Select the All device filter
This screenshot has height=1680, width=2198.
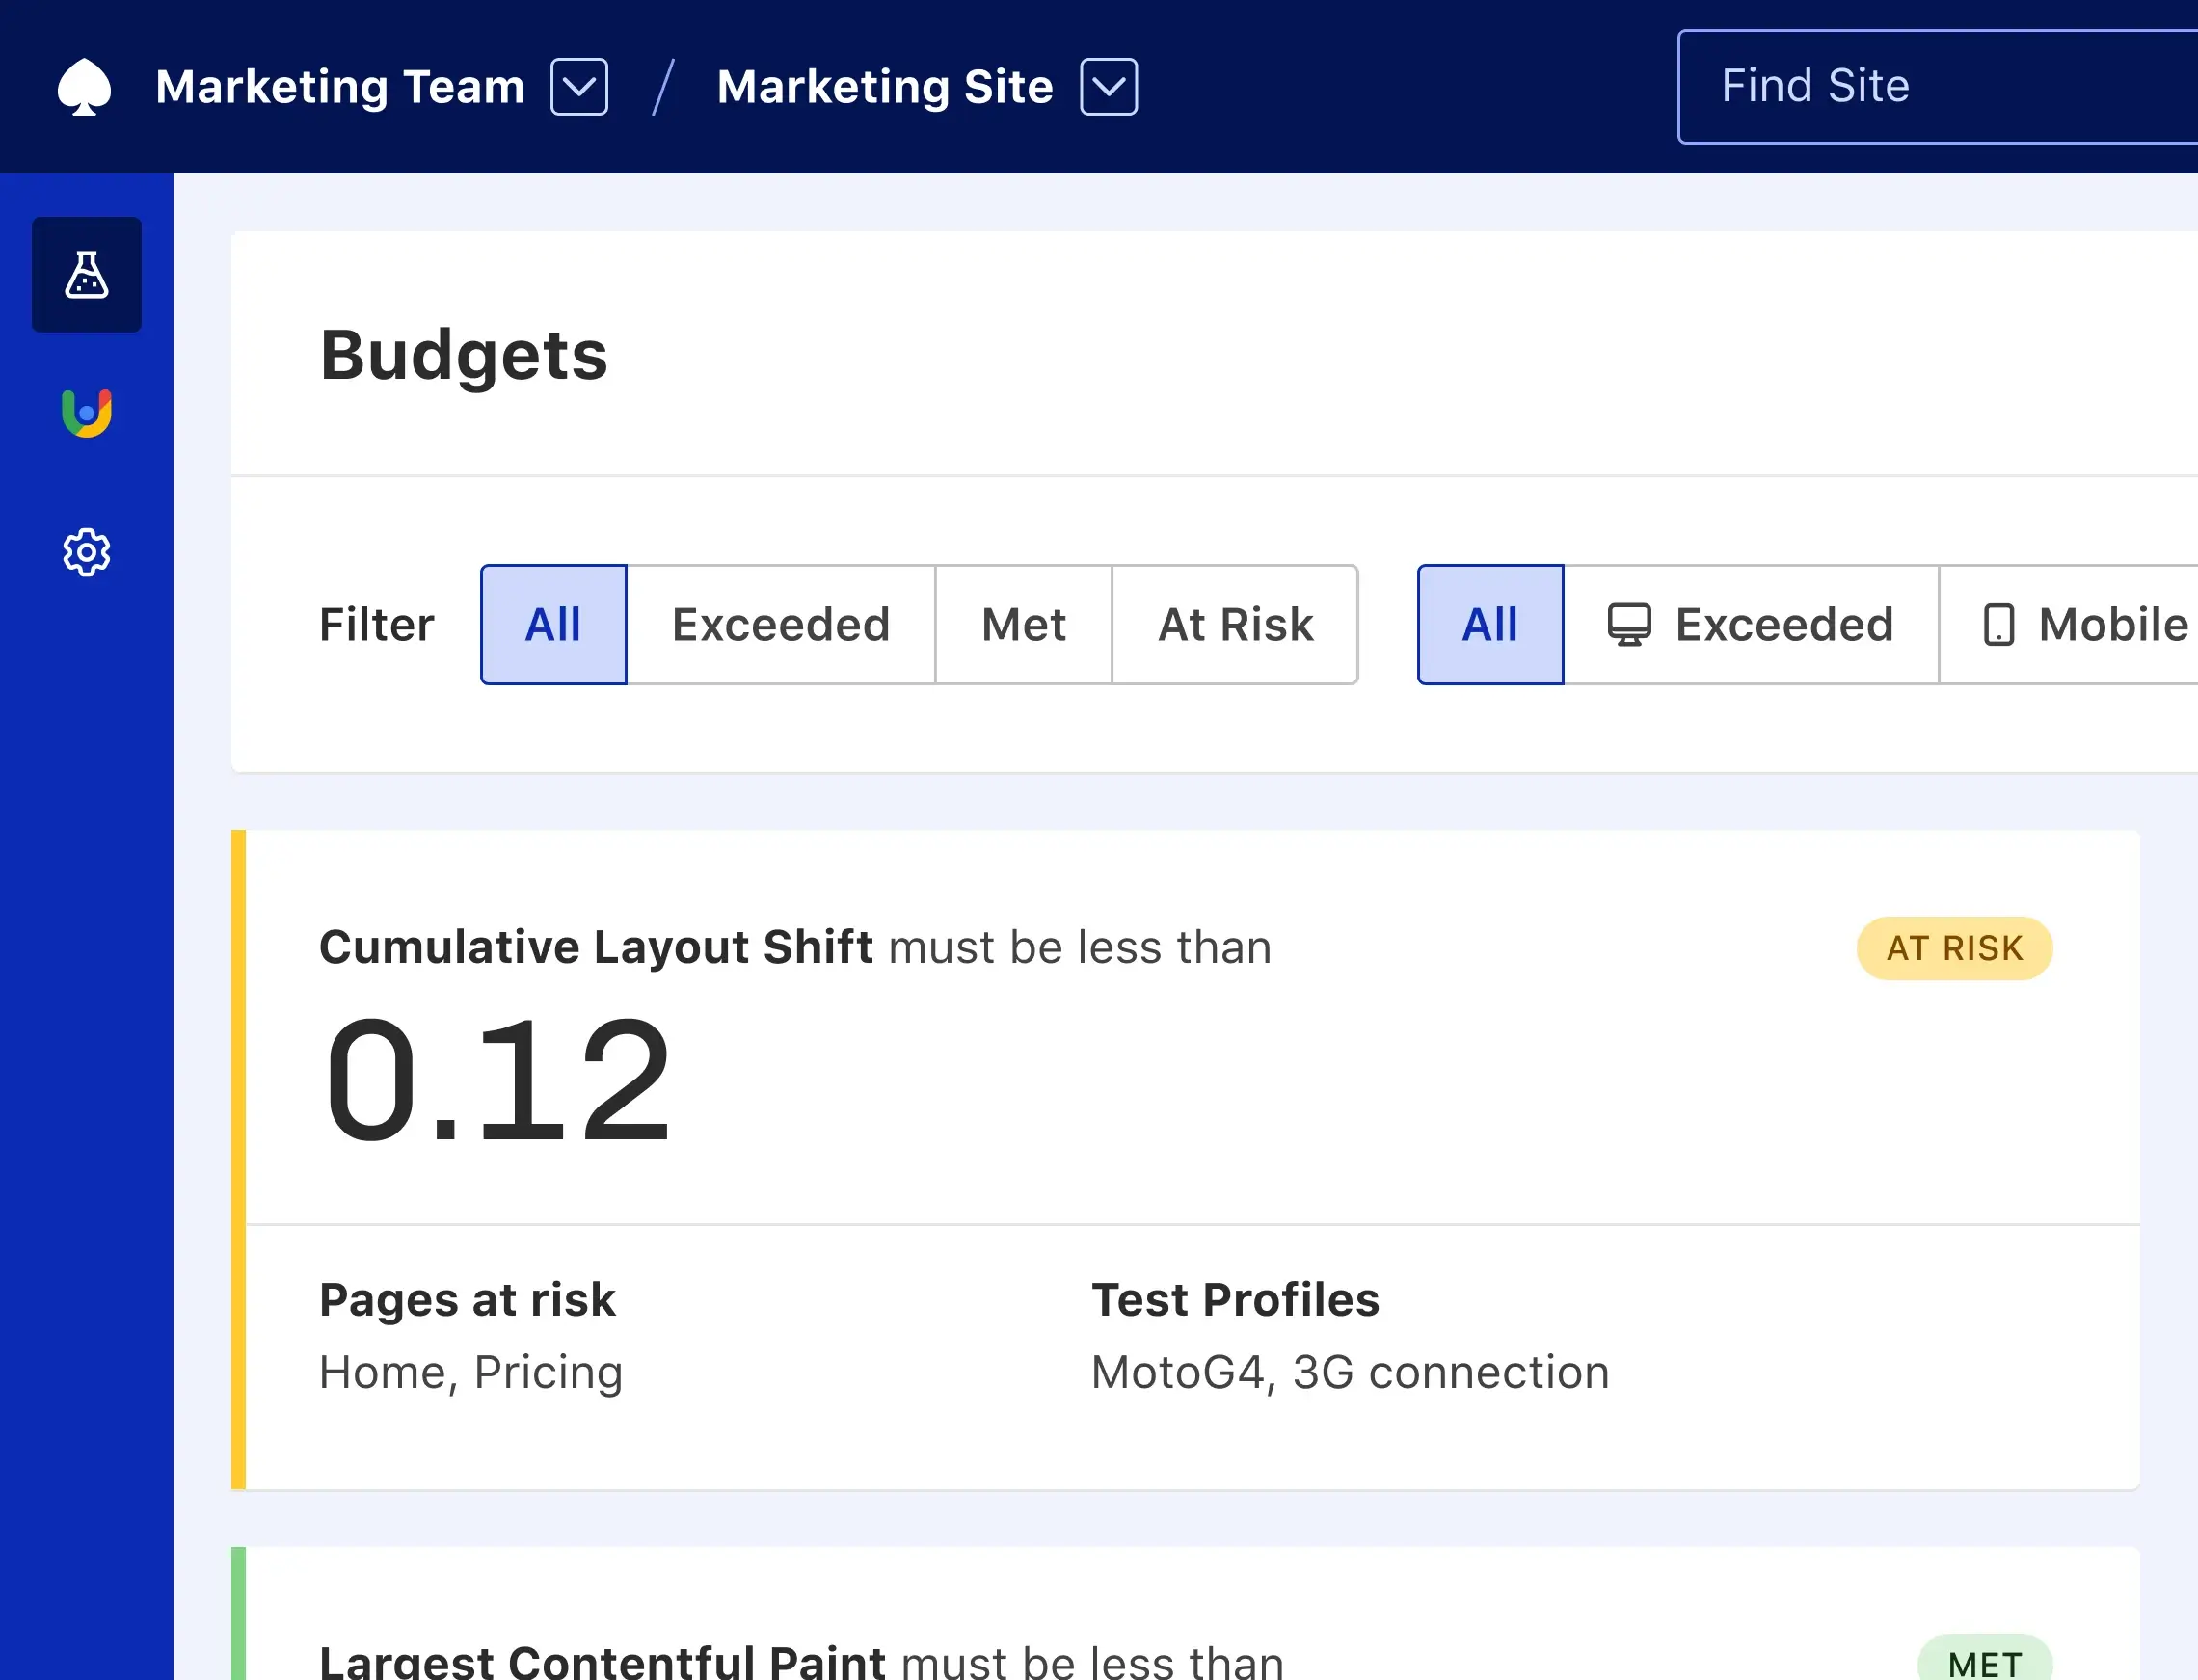pyautogui.click(x=1490, y=625)
